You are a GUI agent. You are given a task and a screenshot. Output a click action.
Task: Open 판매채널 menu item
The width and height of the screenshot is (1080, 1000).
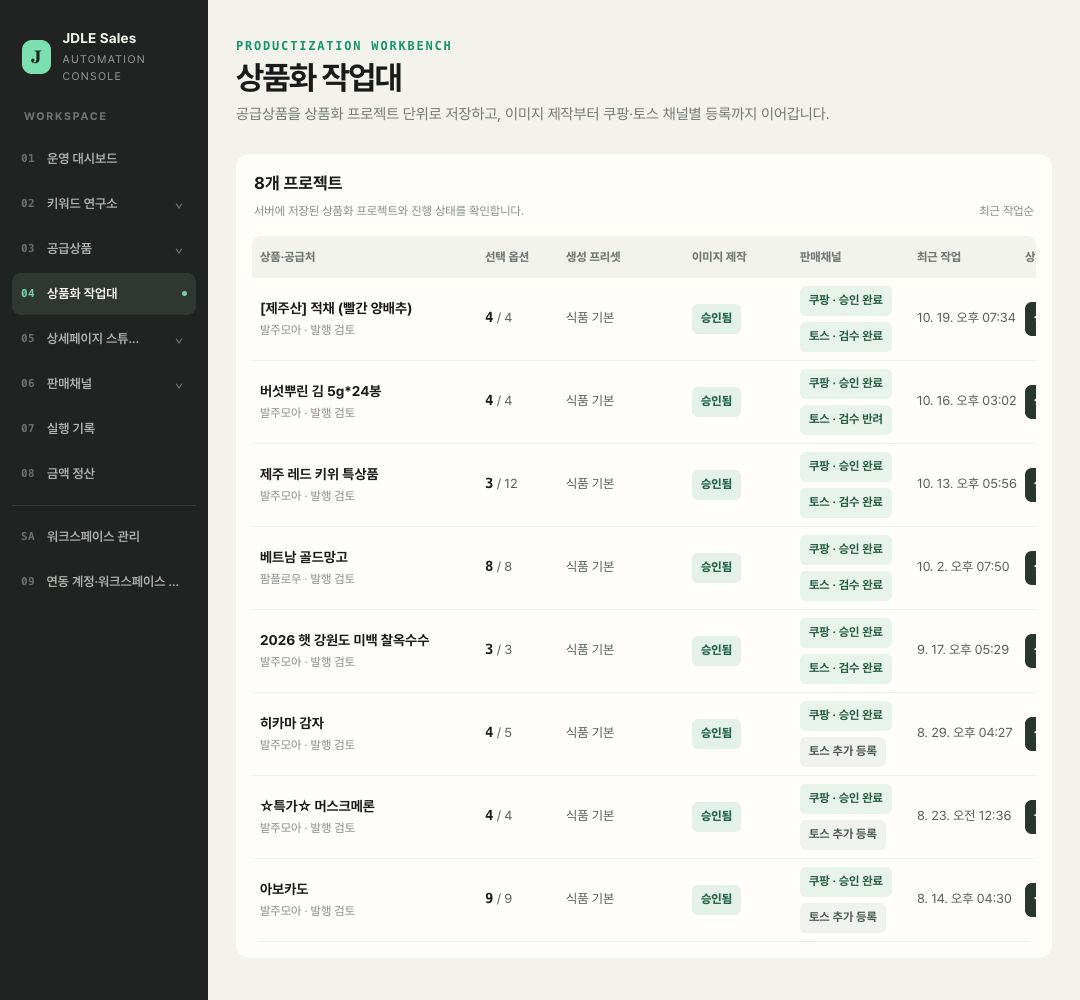coord(104,384)
